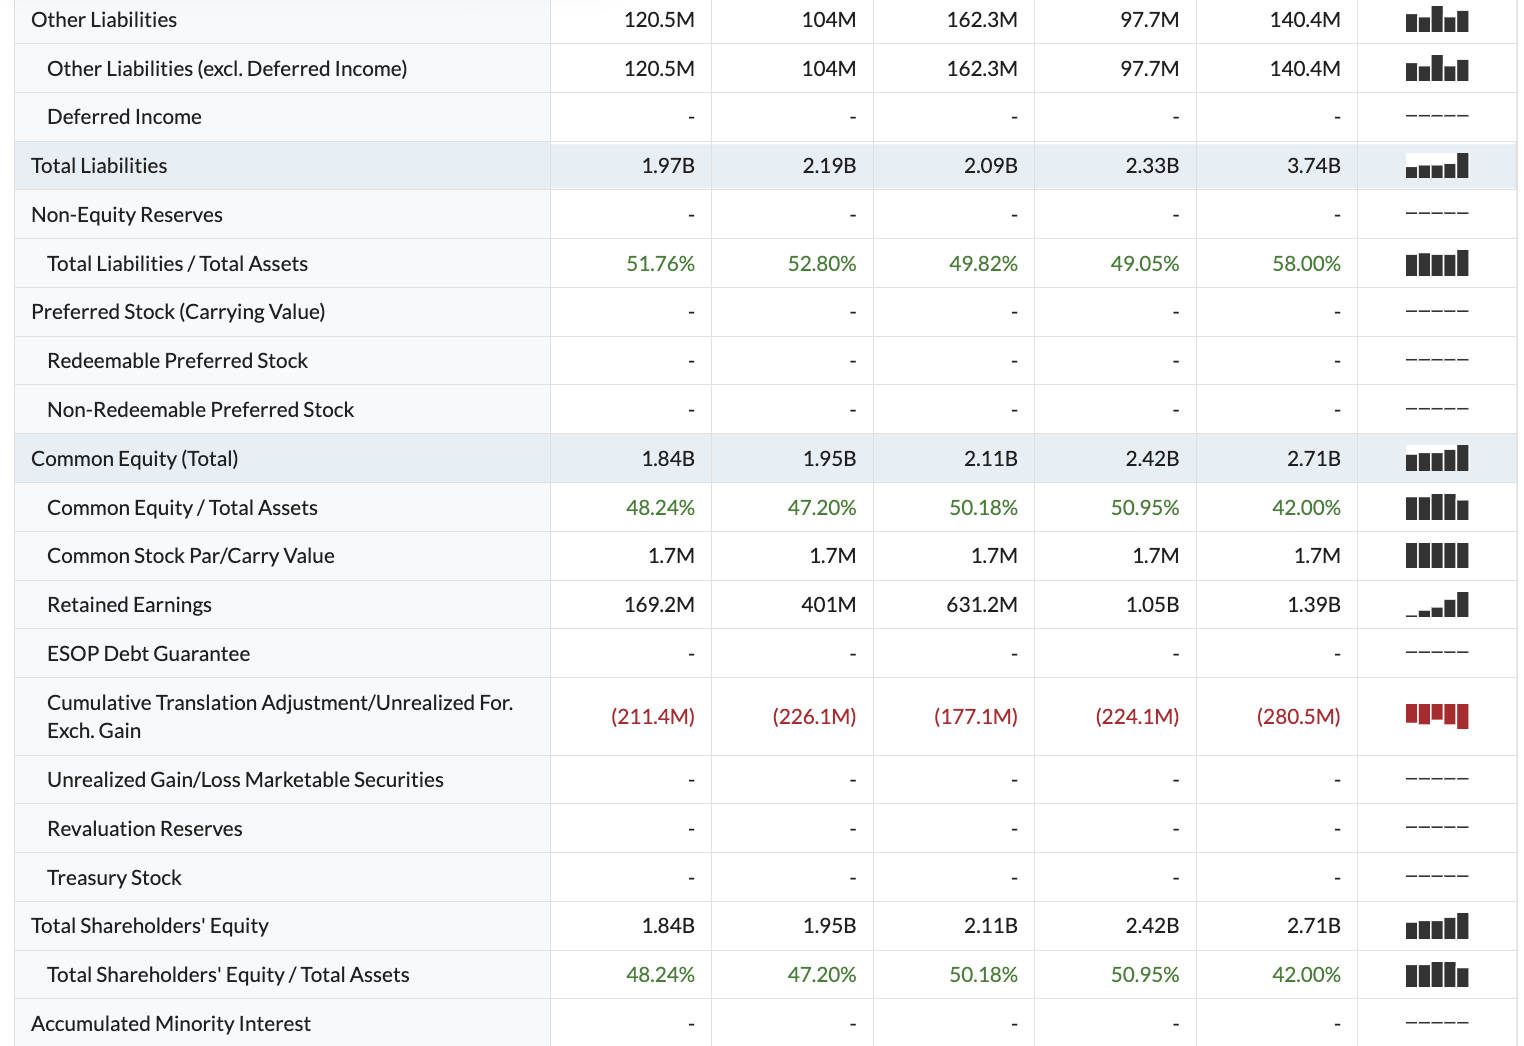Image resolution: width=1524 pixels, height=1046 pixels.
Task: Select the 169.2M Retained Earnings value
Action: click(x=659, y=605)
